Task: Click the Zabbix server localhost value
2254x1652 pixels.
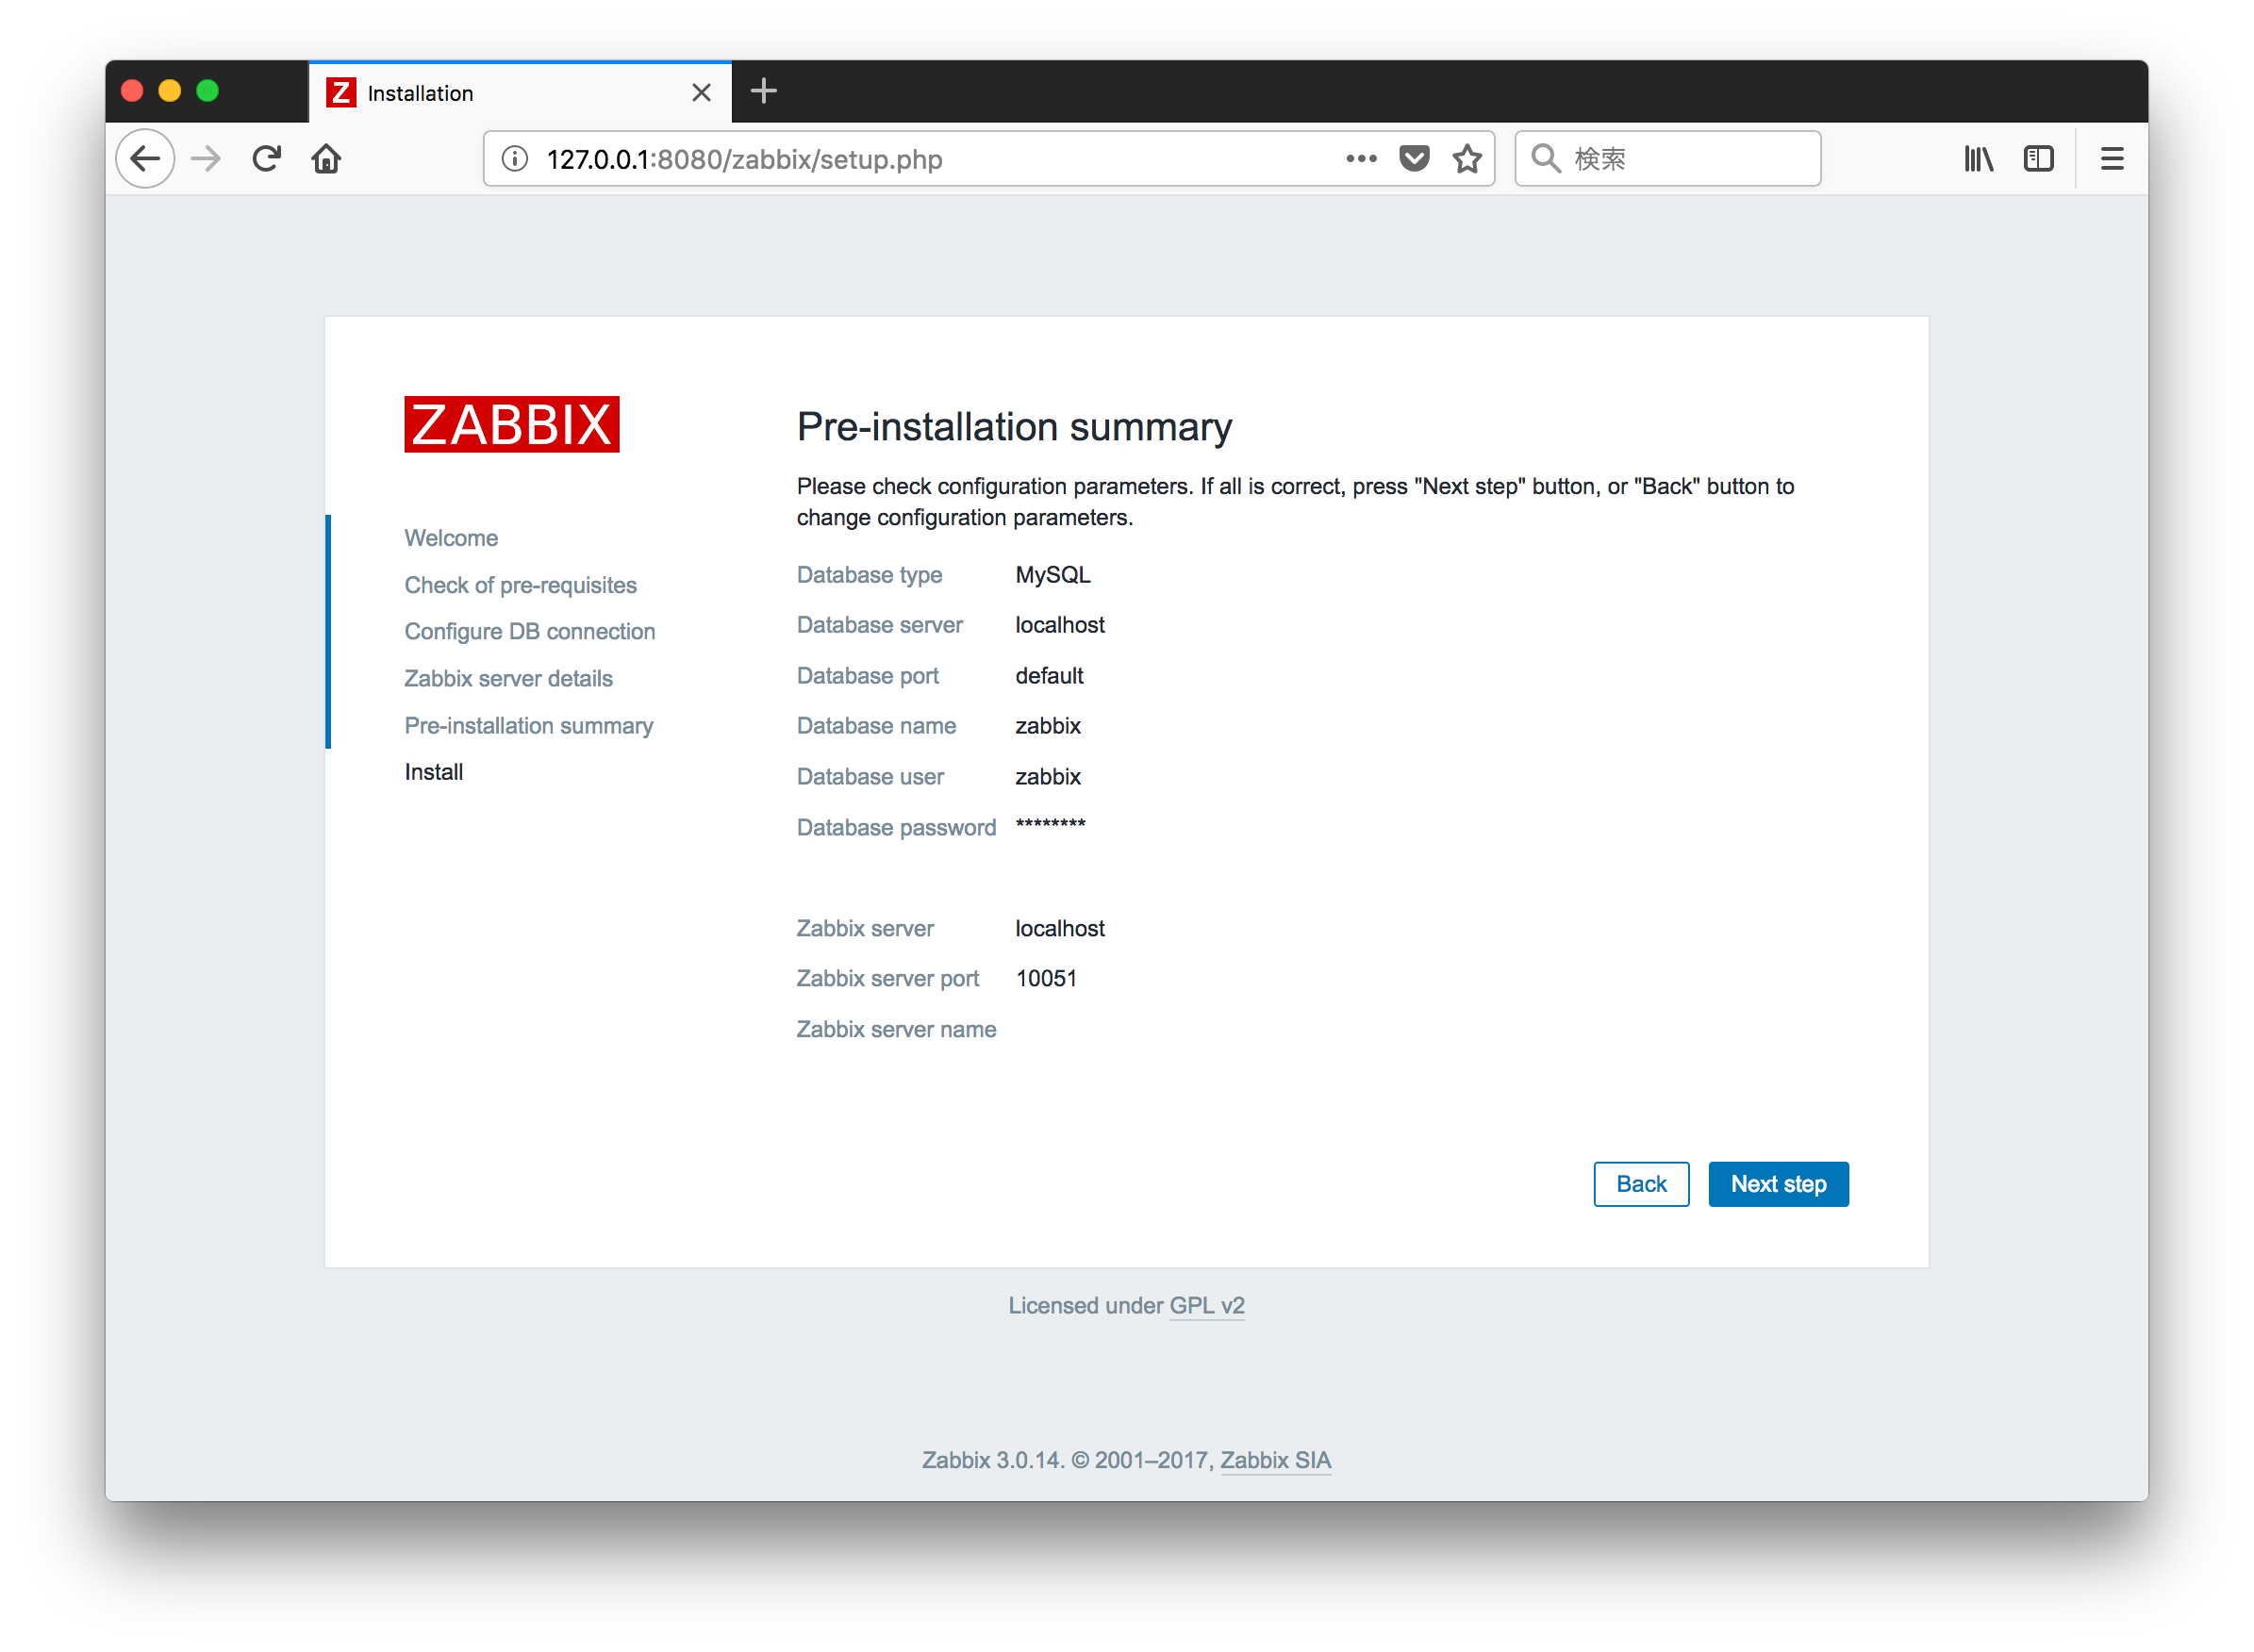Action: pos(1060,929)
